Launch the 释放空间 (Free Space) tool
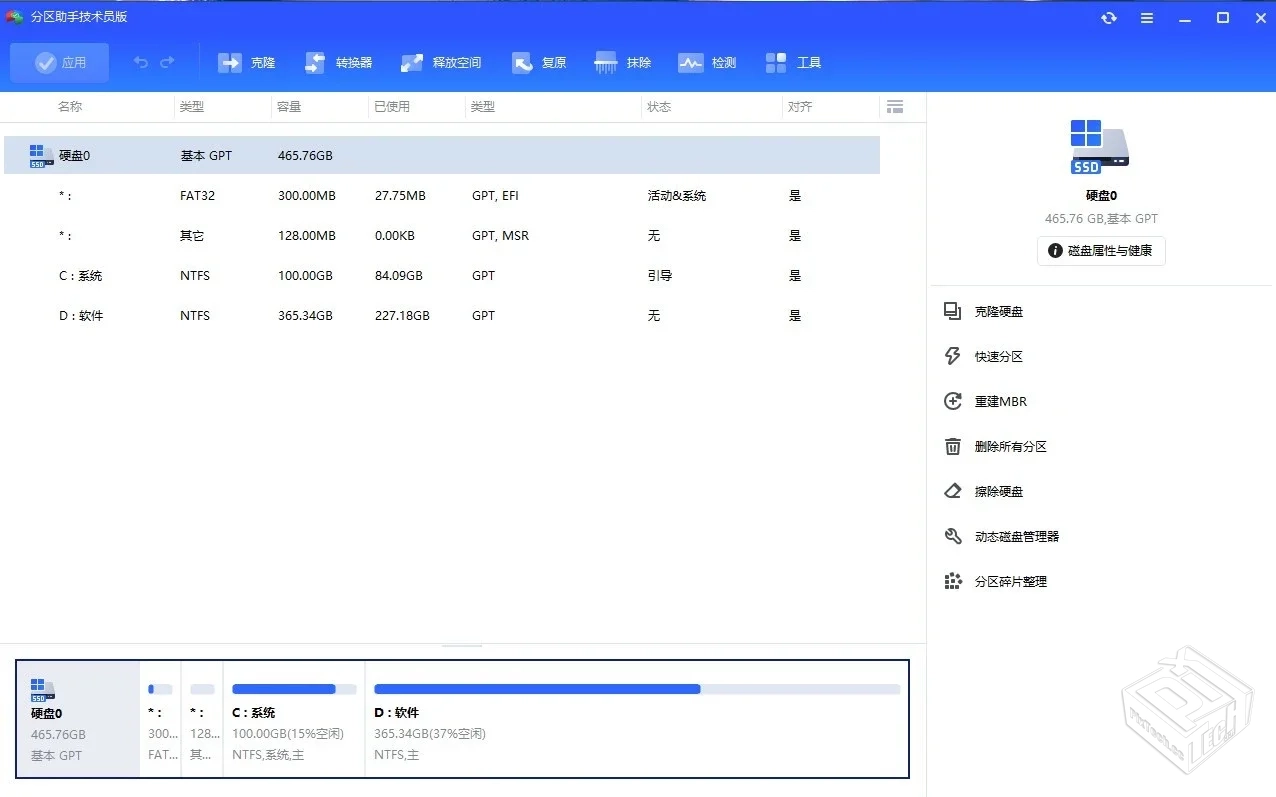 pos(441,62)
